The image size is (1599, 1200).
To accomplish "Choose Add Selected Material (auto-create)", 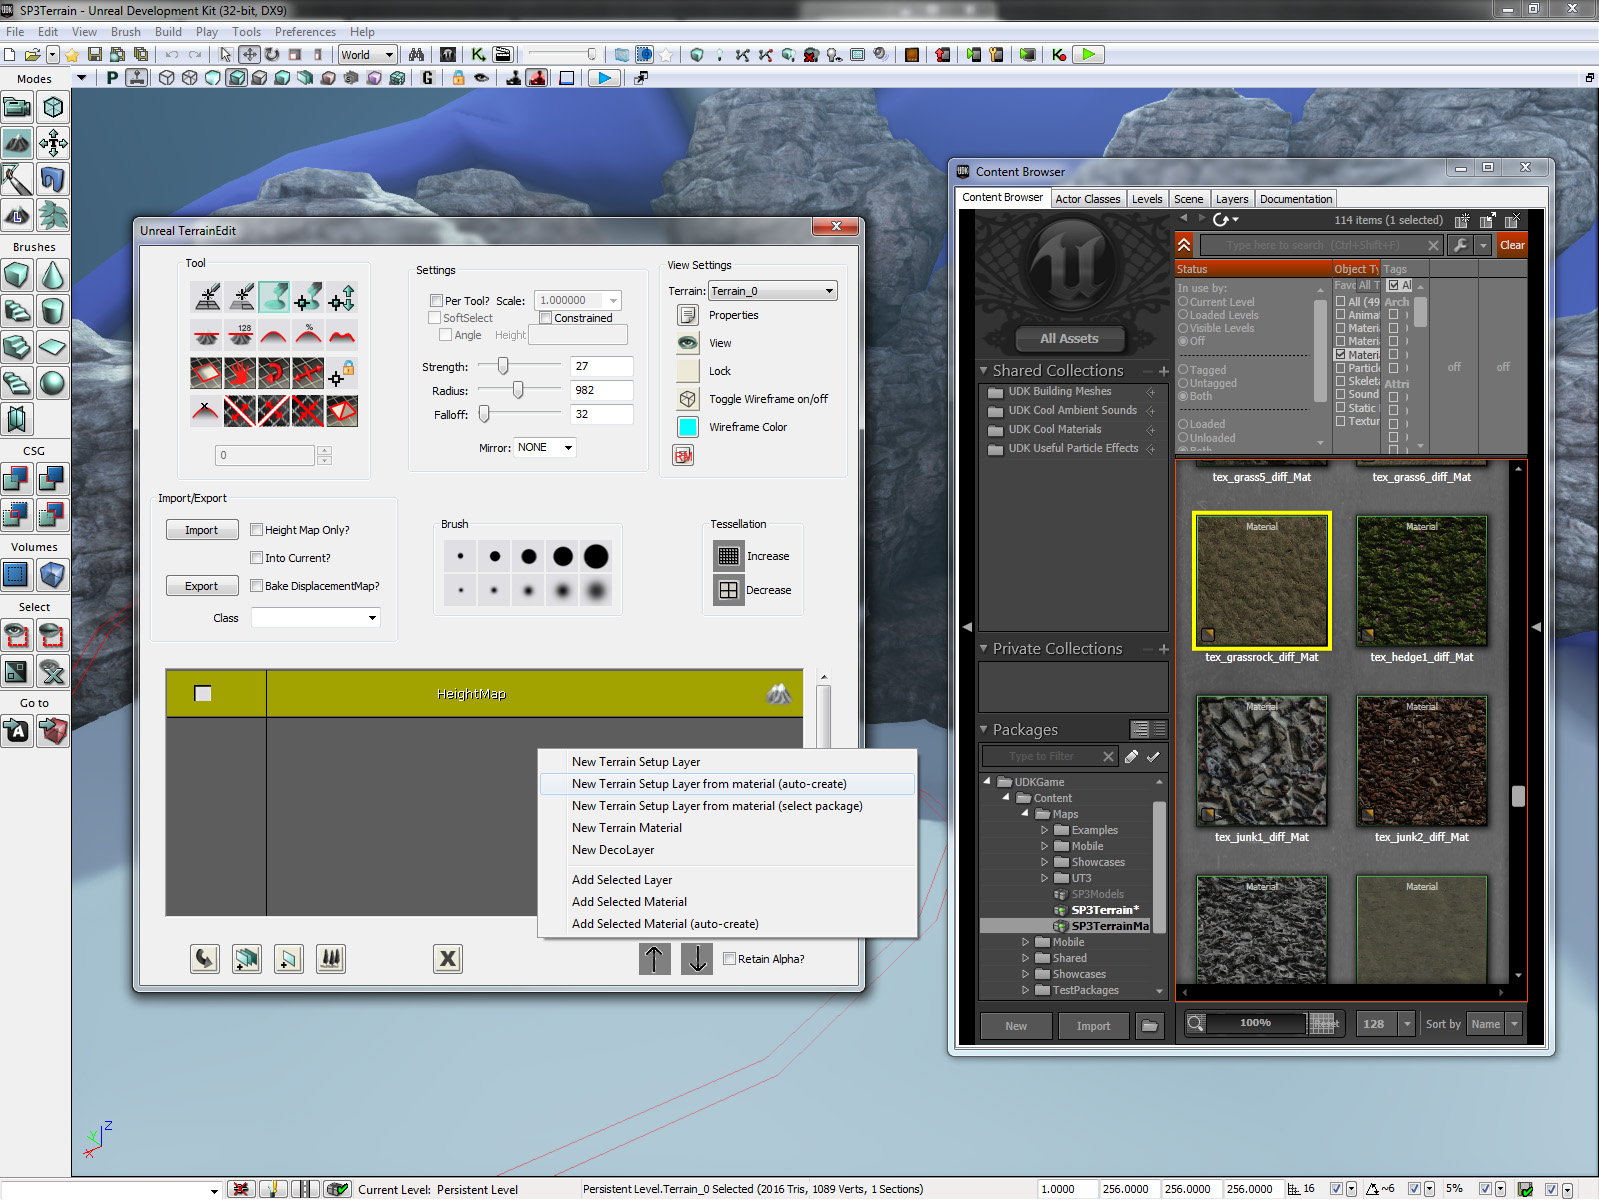I will (728, 924).
